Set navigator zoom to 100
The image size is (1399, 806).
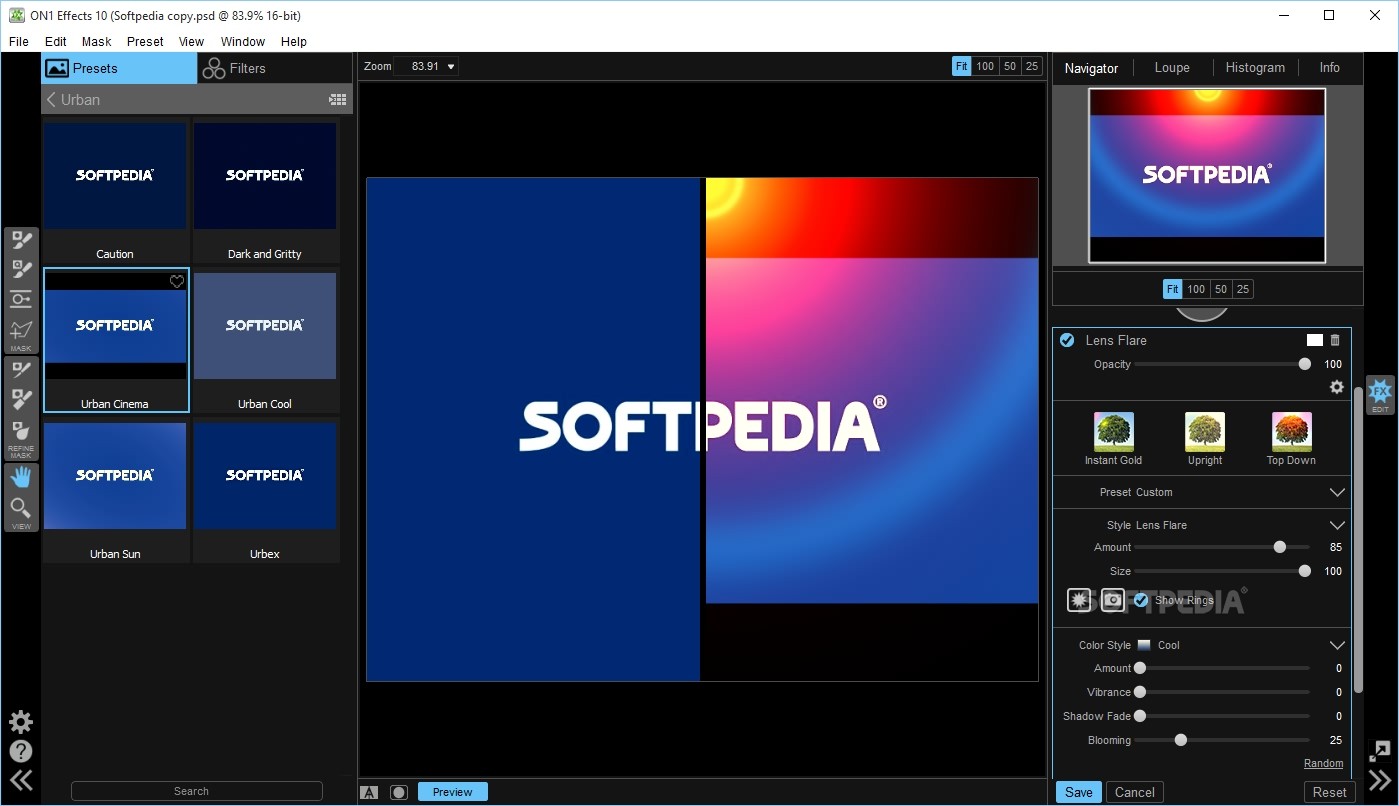pyautogui.click(x=1196, y=289)
